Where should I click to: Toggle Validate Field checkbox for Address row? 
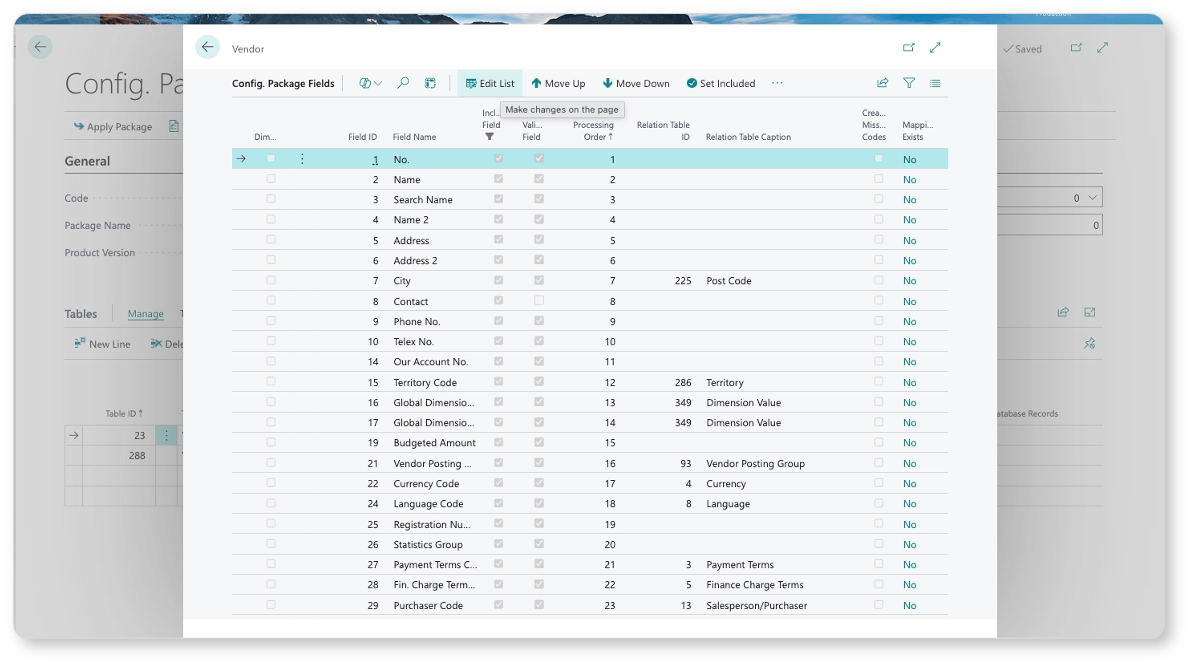pyautogui.click(x=539, y=239)
